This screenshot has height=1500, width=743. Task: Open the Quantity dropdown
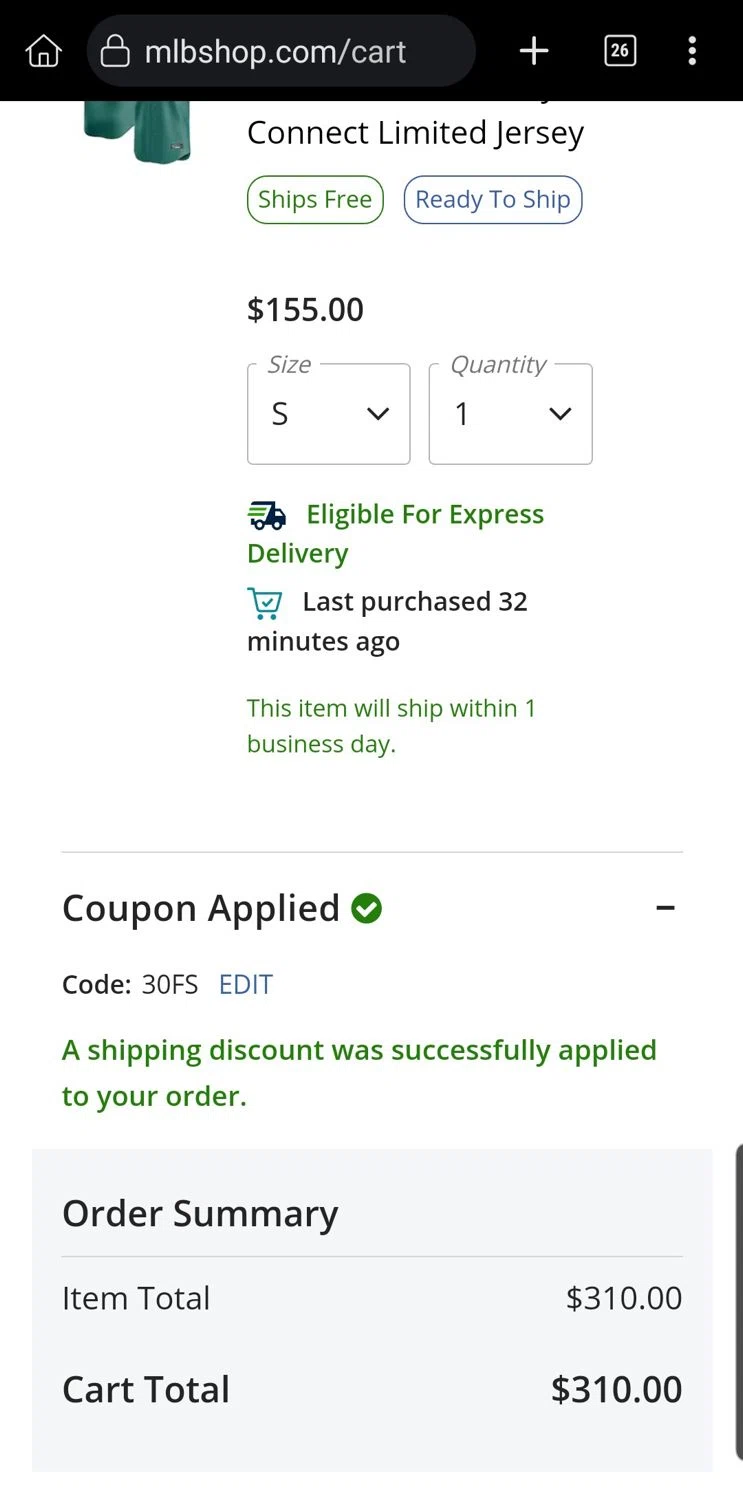pos(510,414)
